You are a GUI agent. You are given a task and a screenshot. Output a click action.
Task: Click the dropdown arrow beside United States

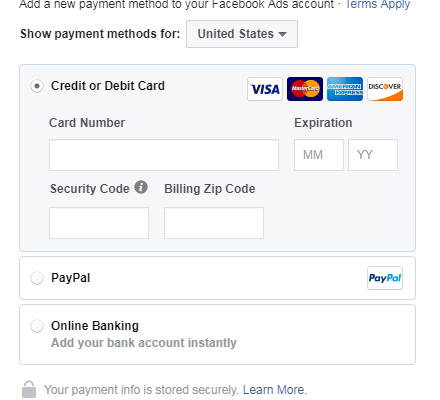282,34
